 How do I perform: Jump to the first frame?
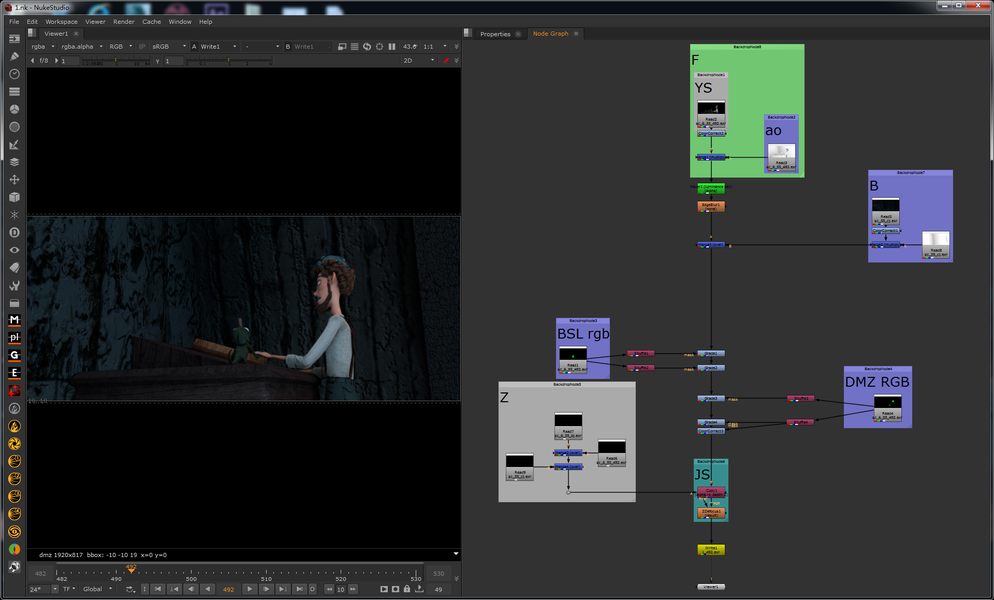(158, 589)
